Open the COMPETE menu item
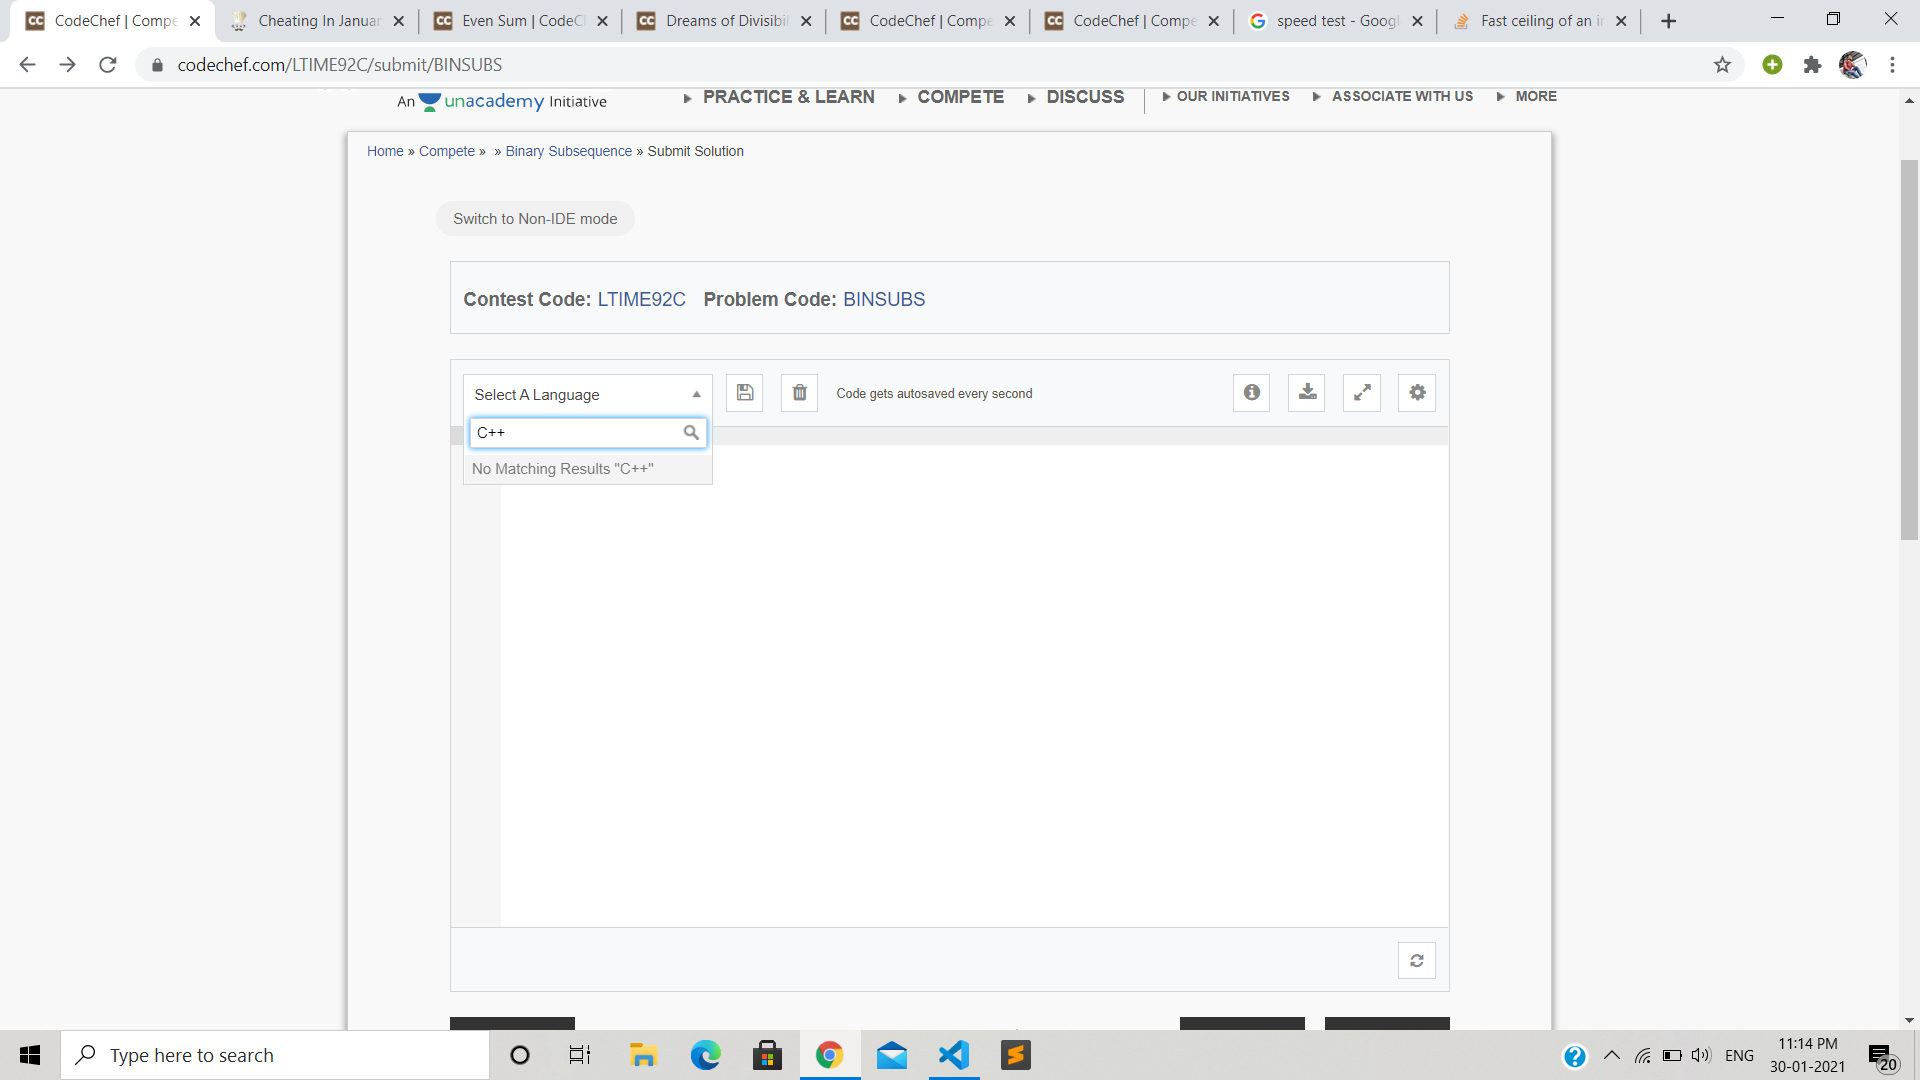This screenshot has width=1920, height=1080. pos(960,96)
